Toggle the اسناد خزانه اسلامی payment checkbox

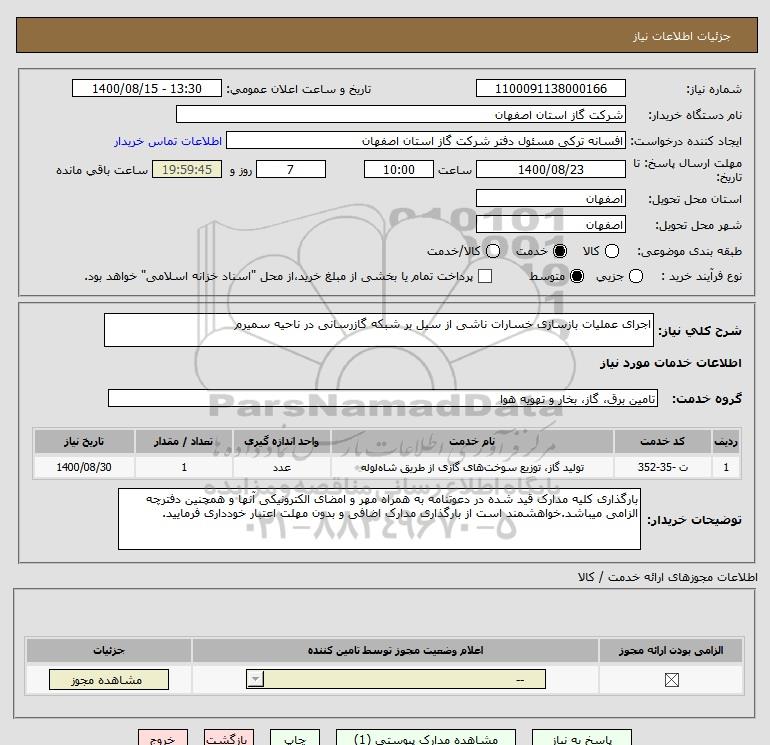pos(485,276)
